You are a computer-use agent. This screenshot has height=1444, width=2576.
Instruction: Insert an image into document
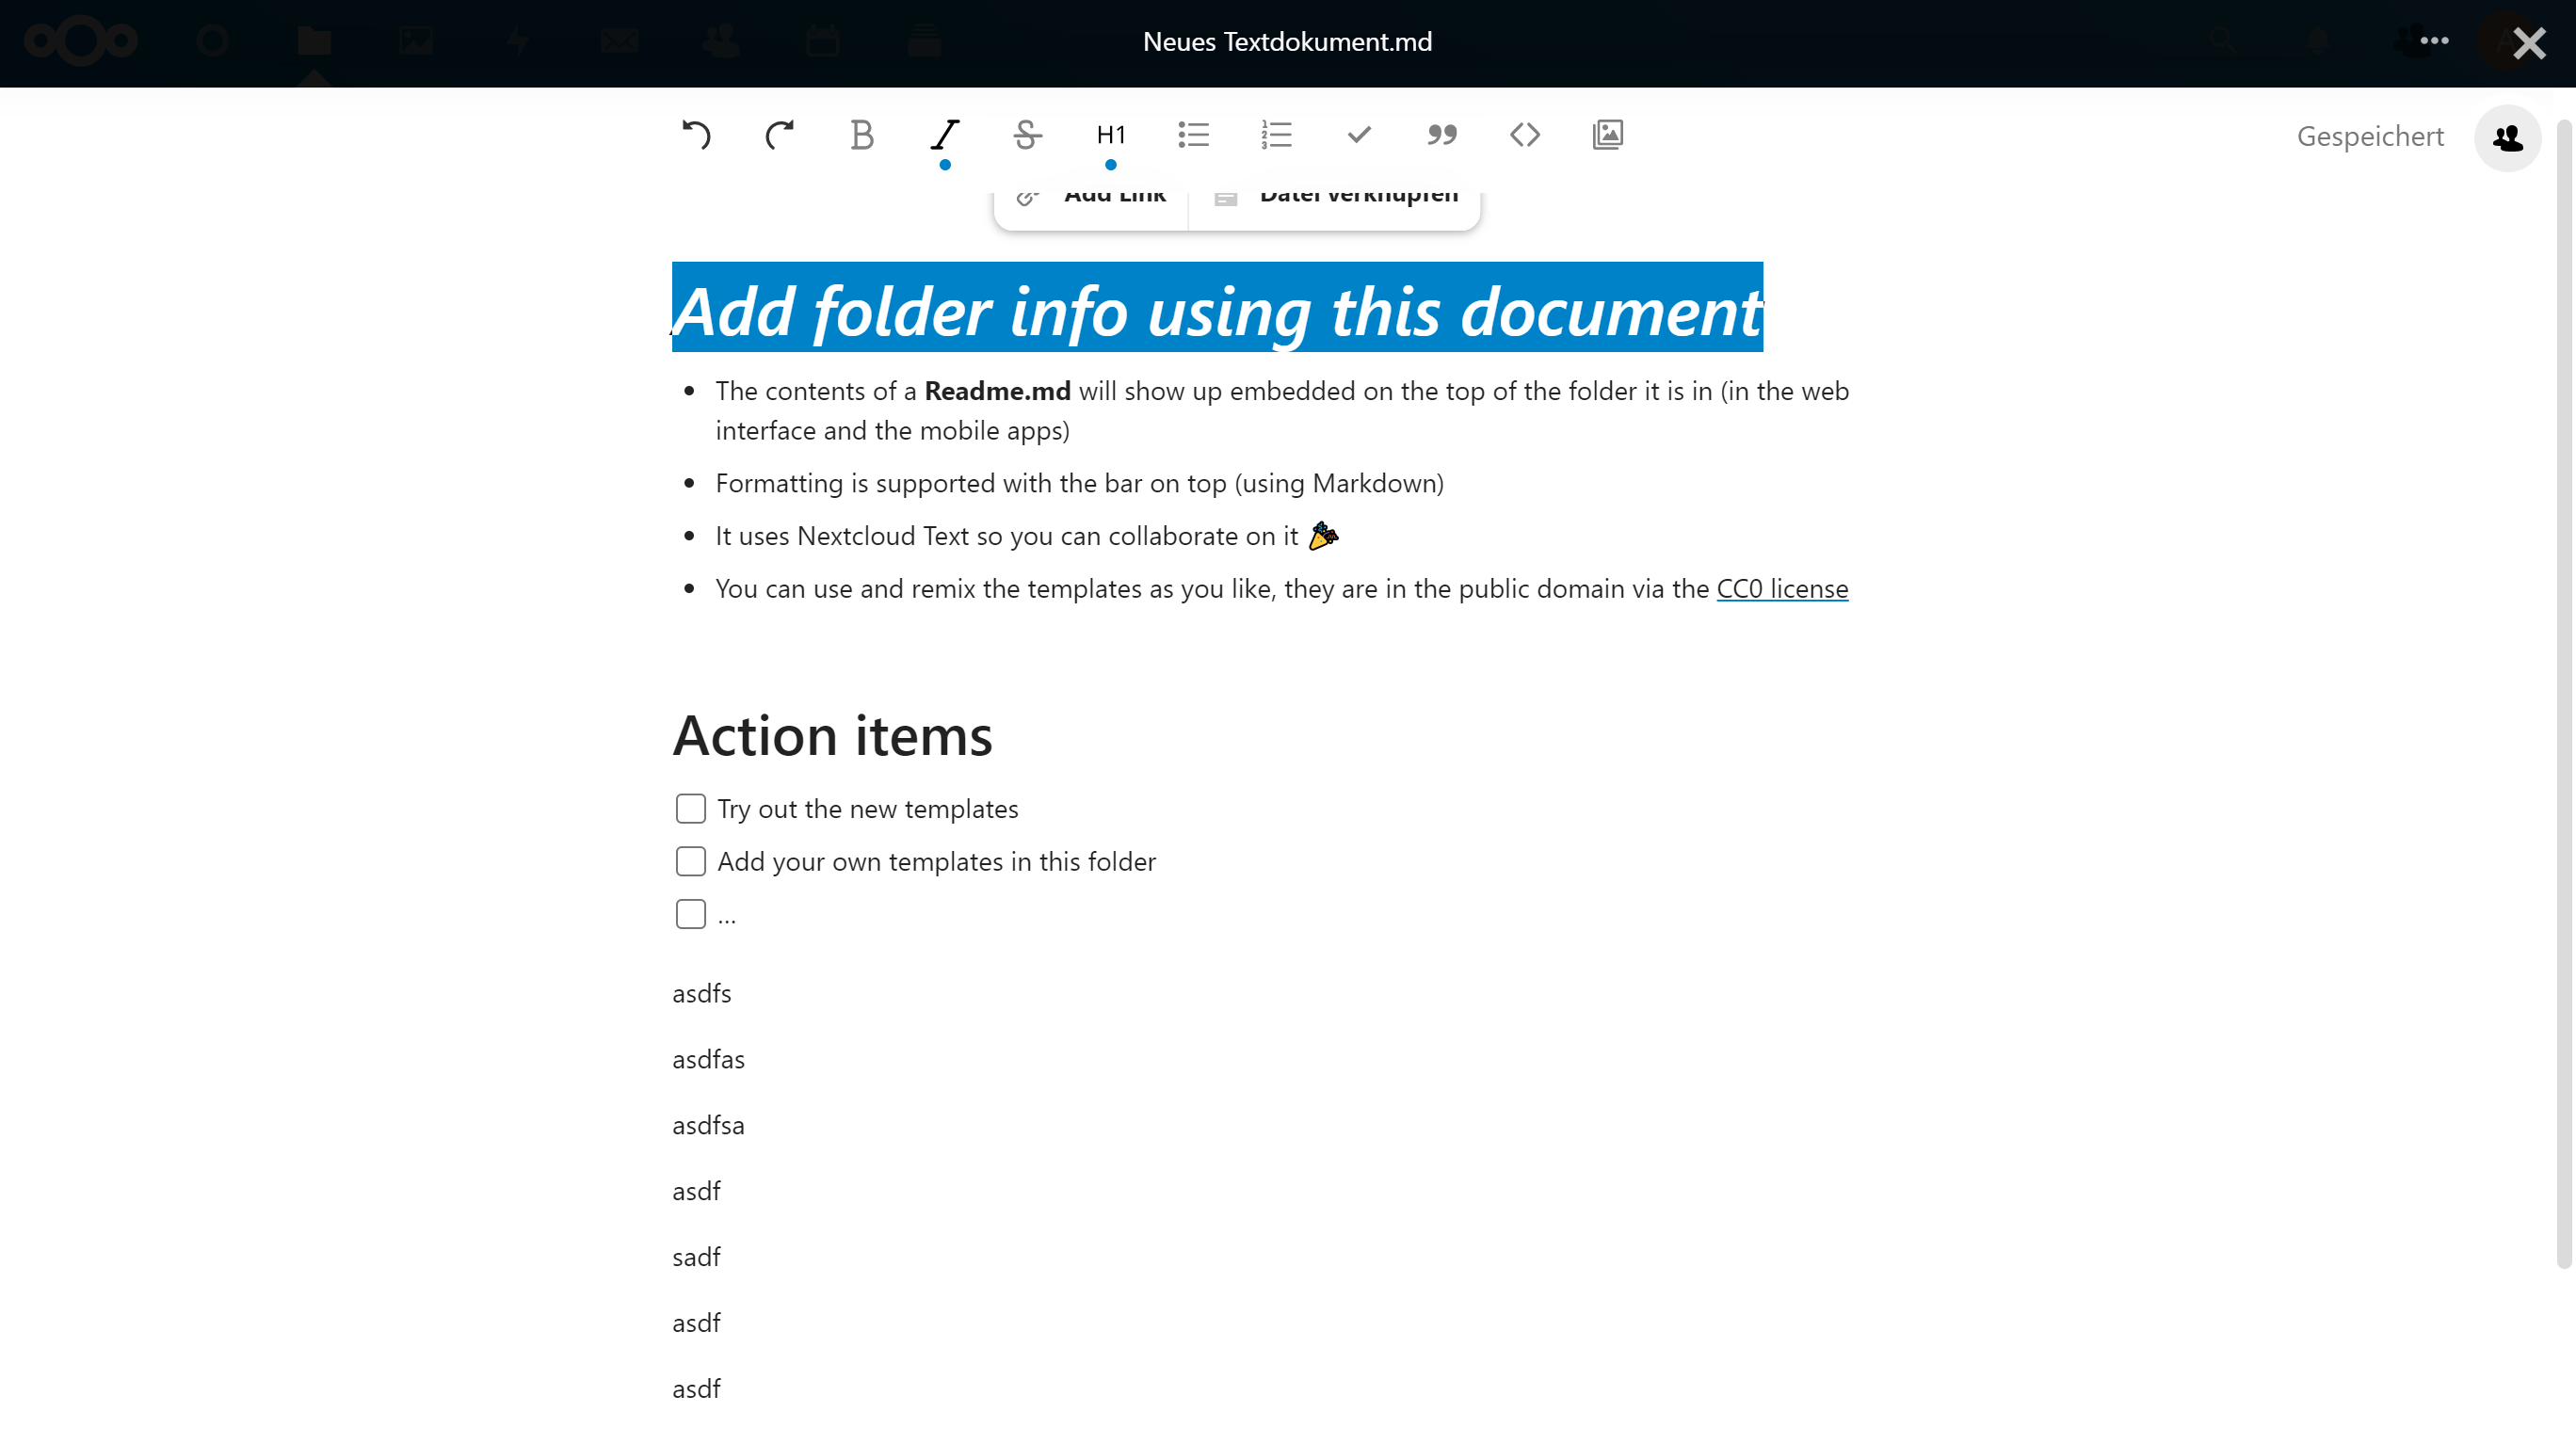tap(1607, 135)
